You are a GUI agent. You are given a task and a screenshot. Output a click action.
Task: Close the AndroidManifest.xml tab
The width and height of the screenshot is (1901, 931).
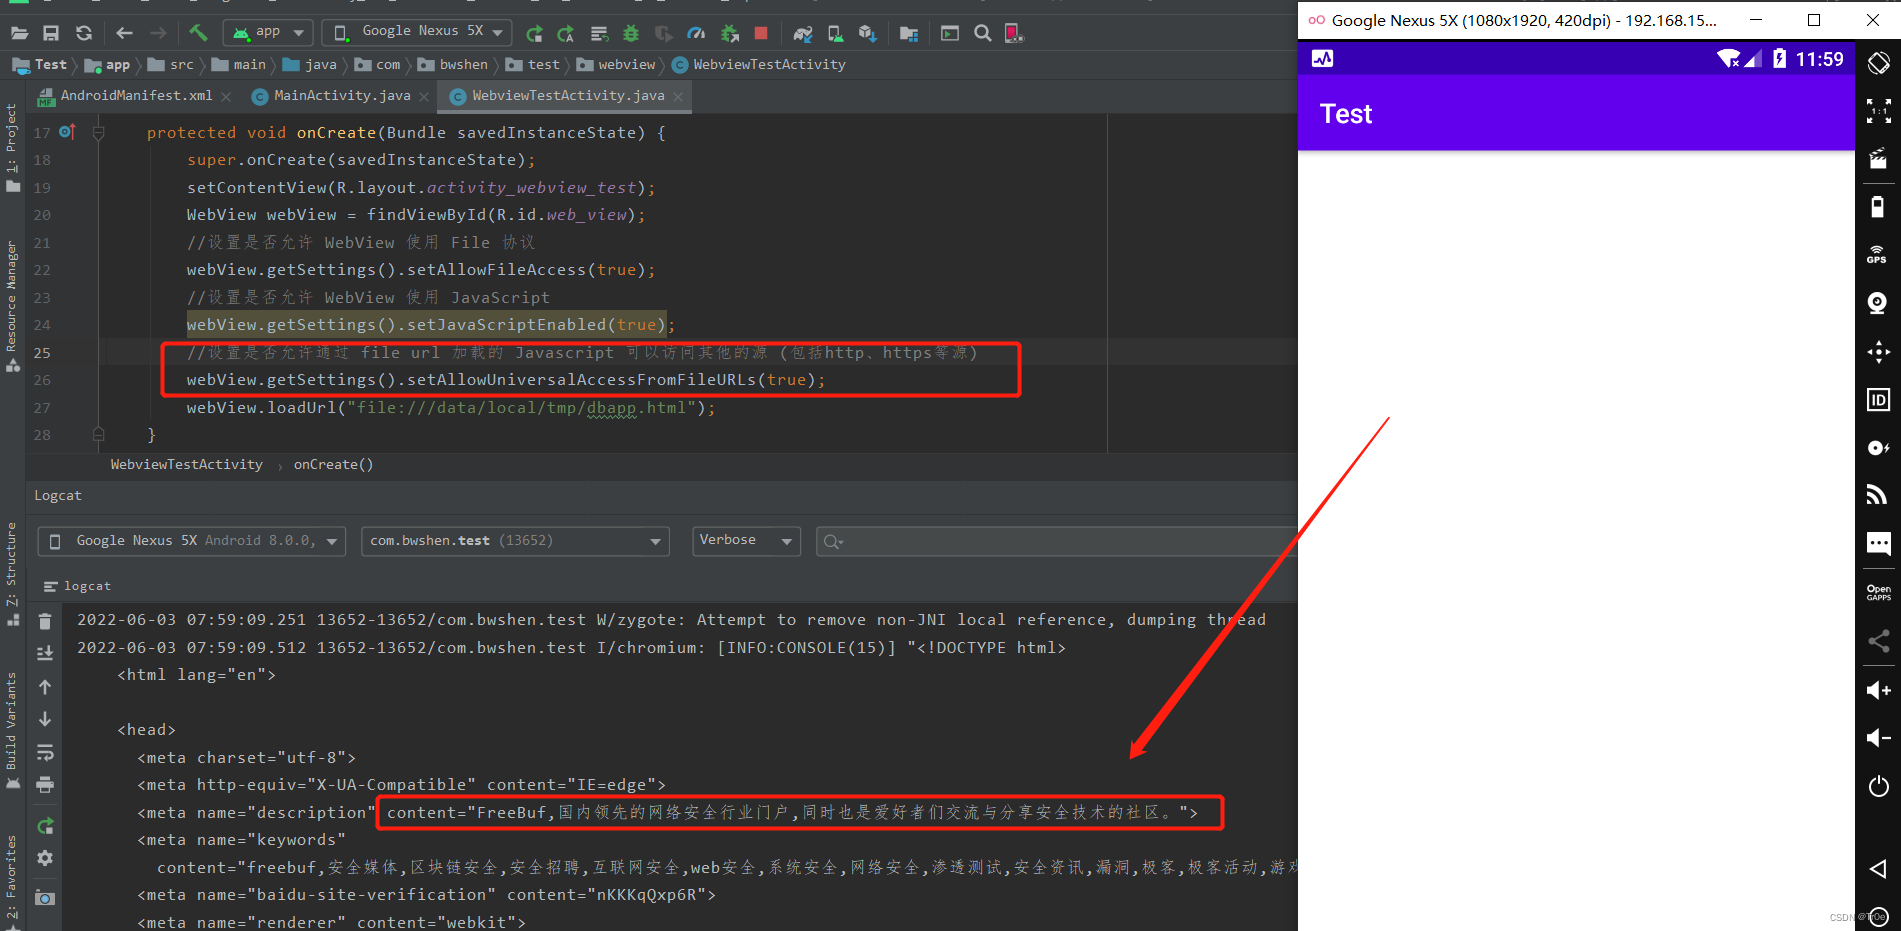(x=226, y=97)
